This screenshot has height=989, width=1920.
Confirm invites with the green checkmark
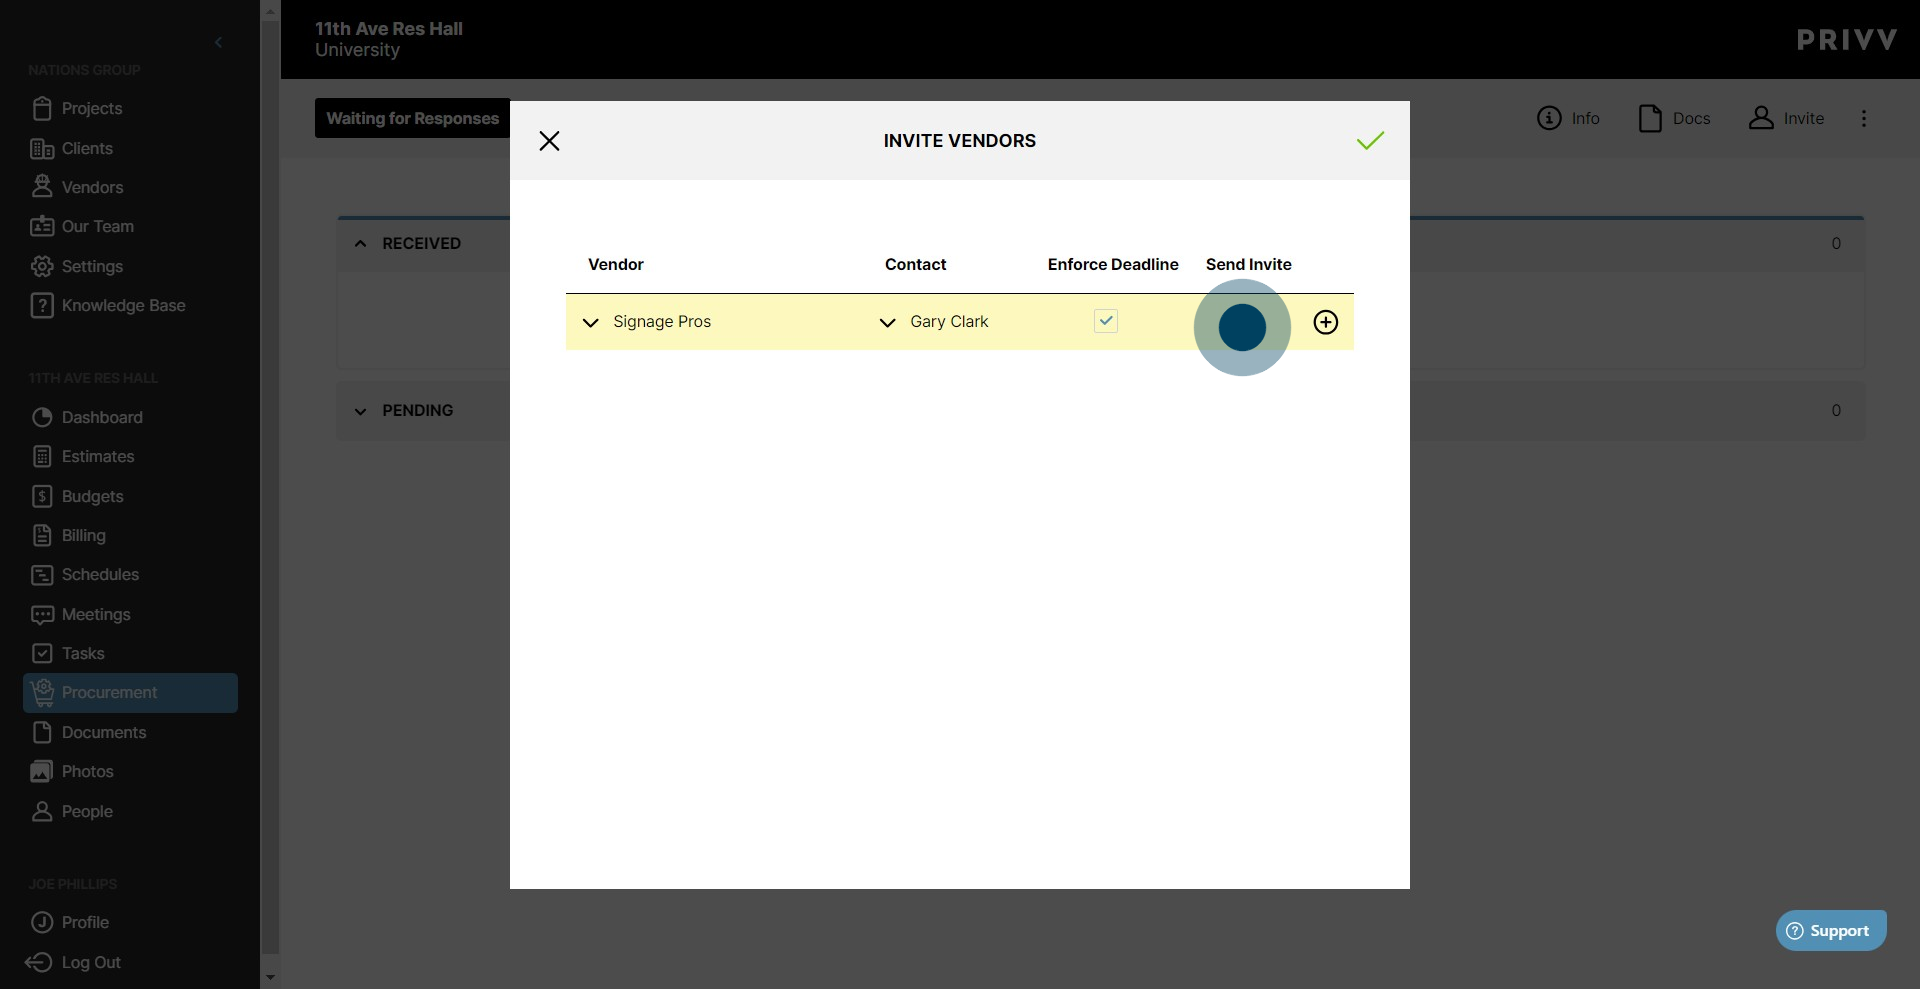point(1370,141)
